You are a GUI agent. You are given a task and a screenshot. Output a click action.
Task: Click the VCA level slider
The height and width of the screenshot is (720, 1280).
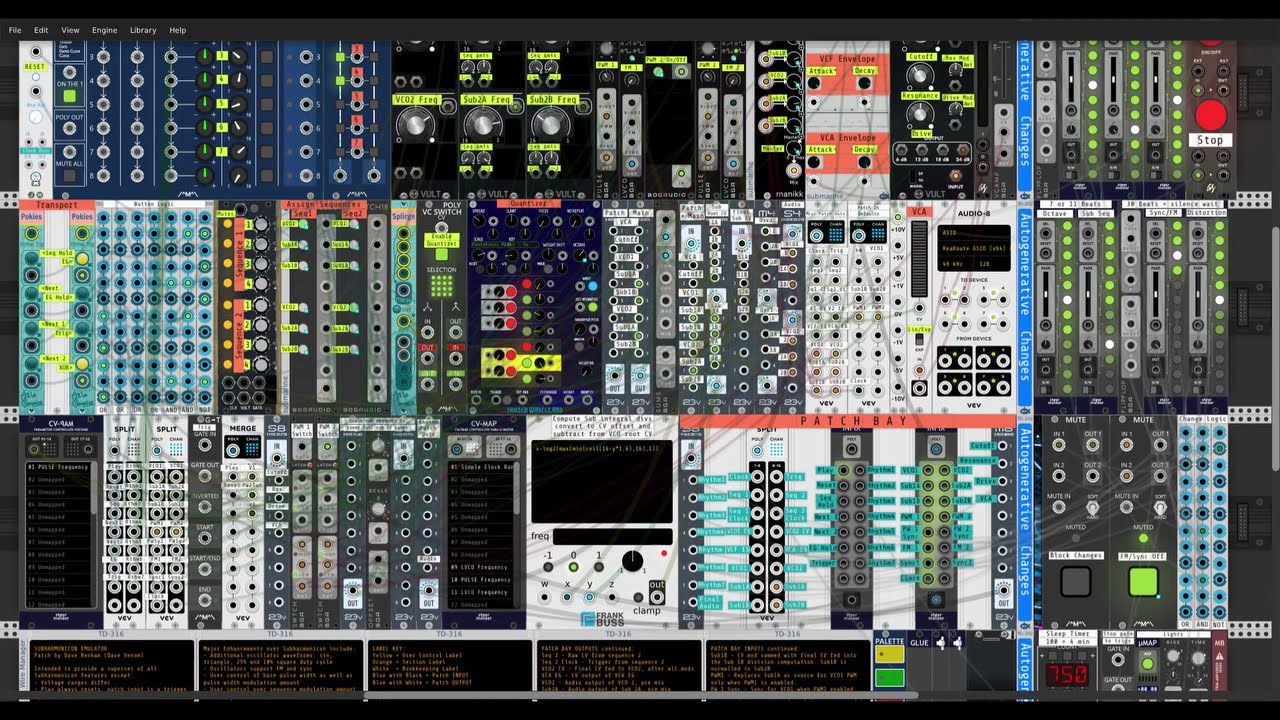pyautogui.click(x=919, y=257)
